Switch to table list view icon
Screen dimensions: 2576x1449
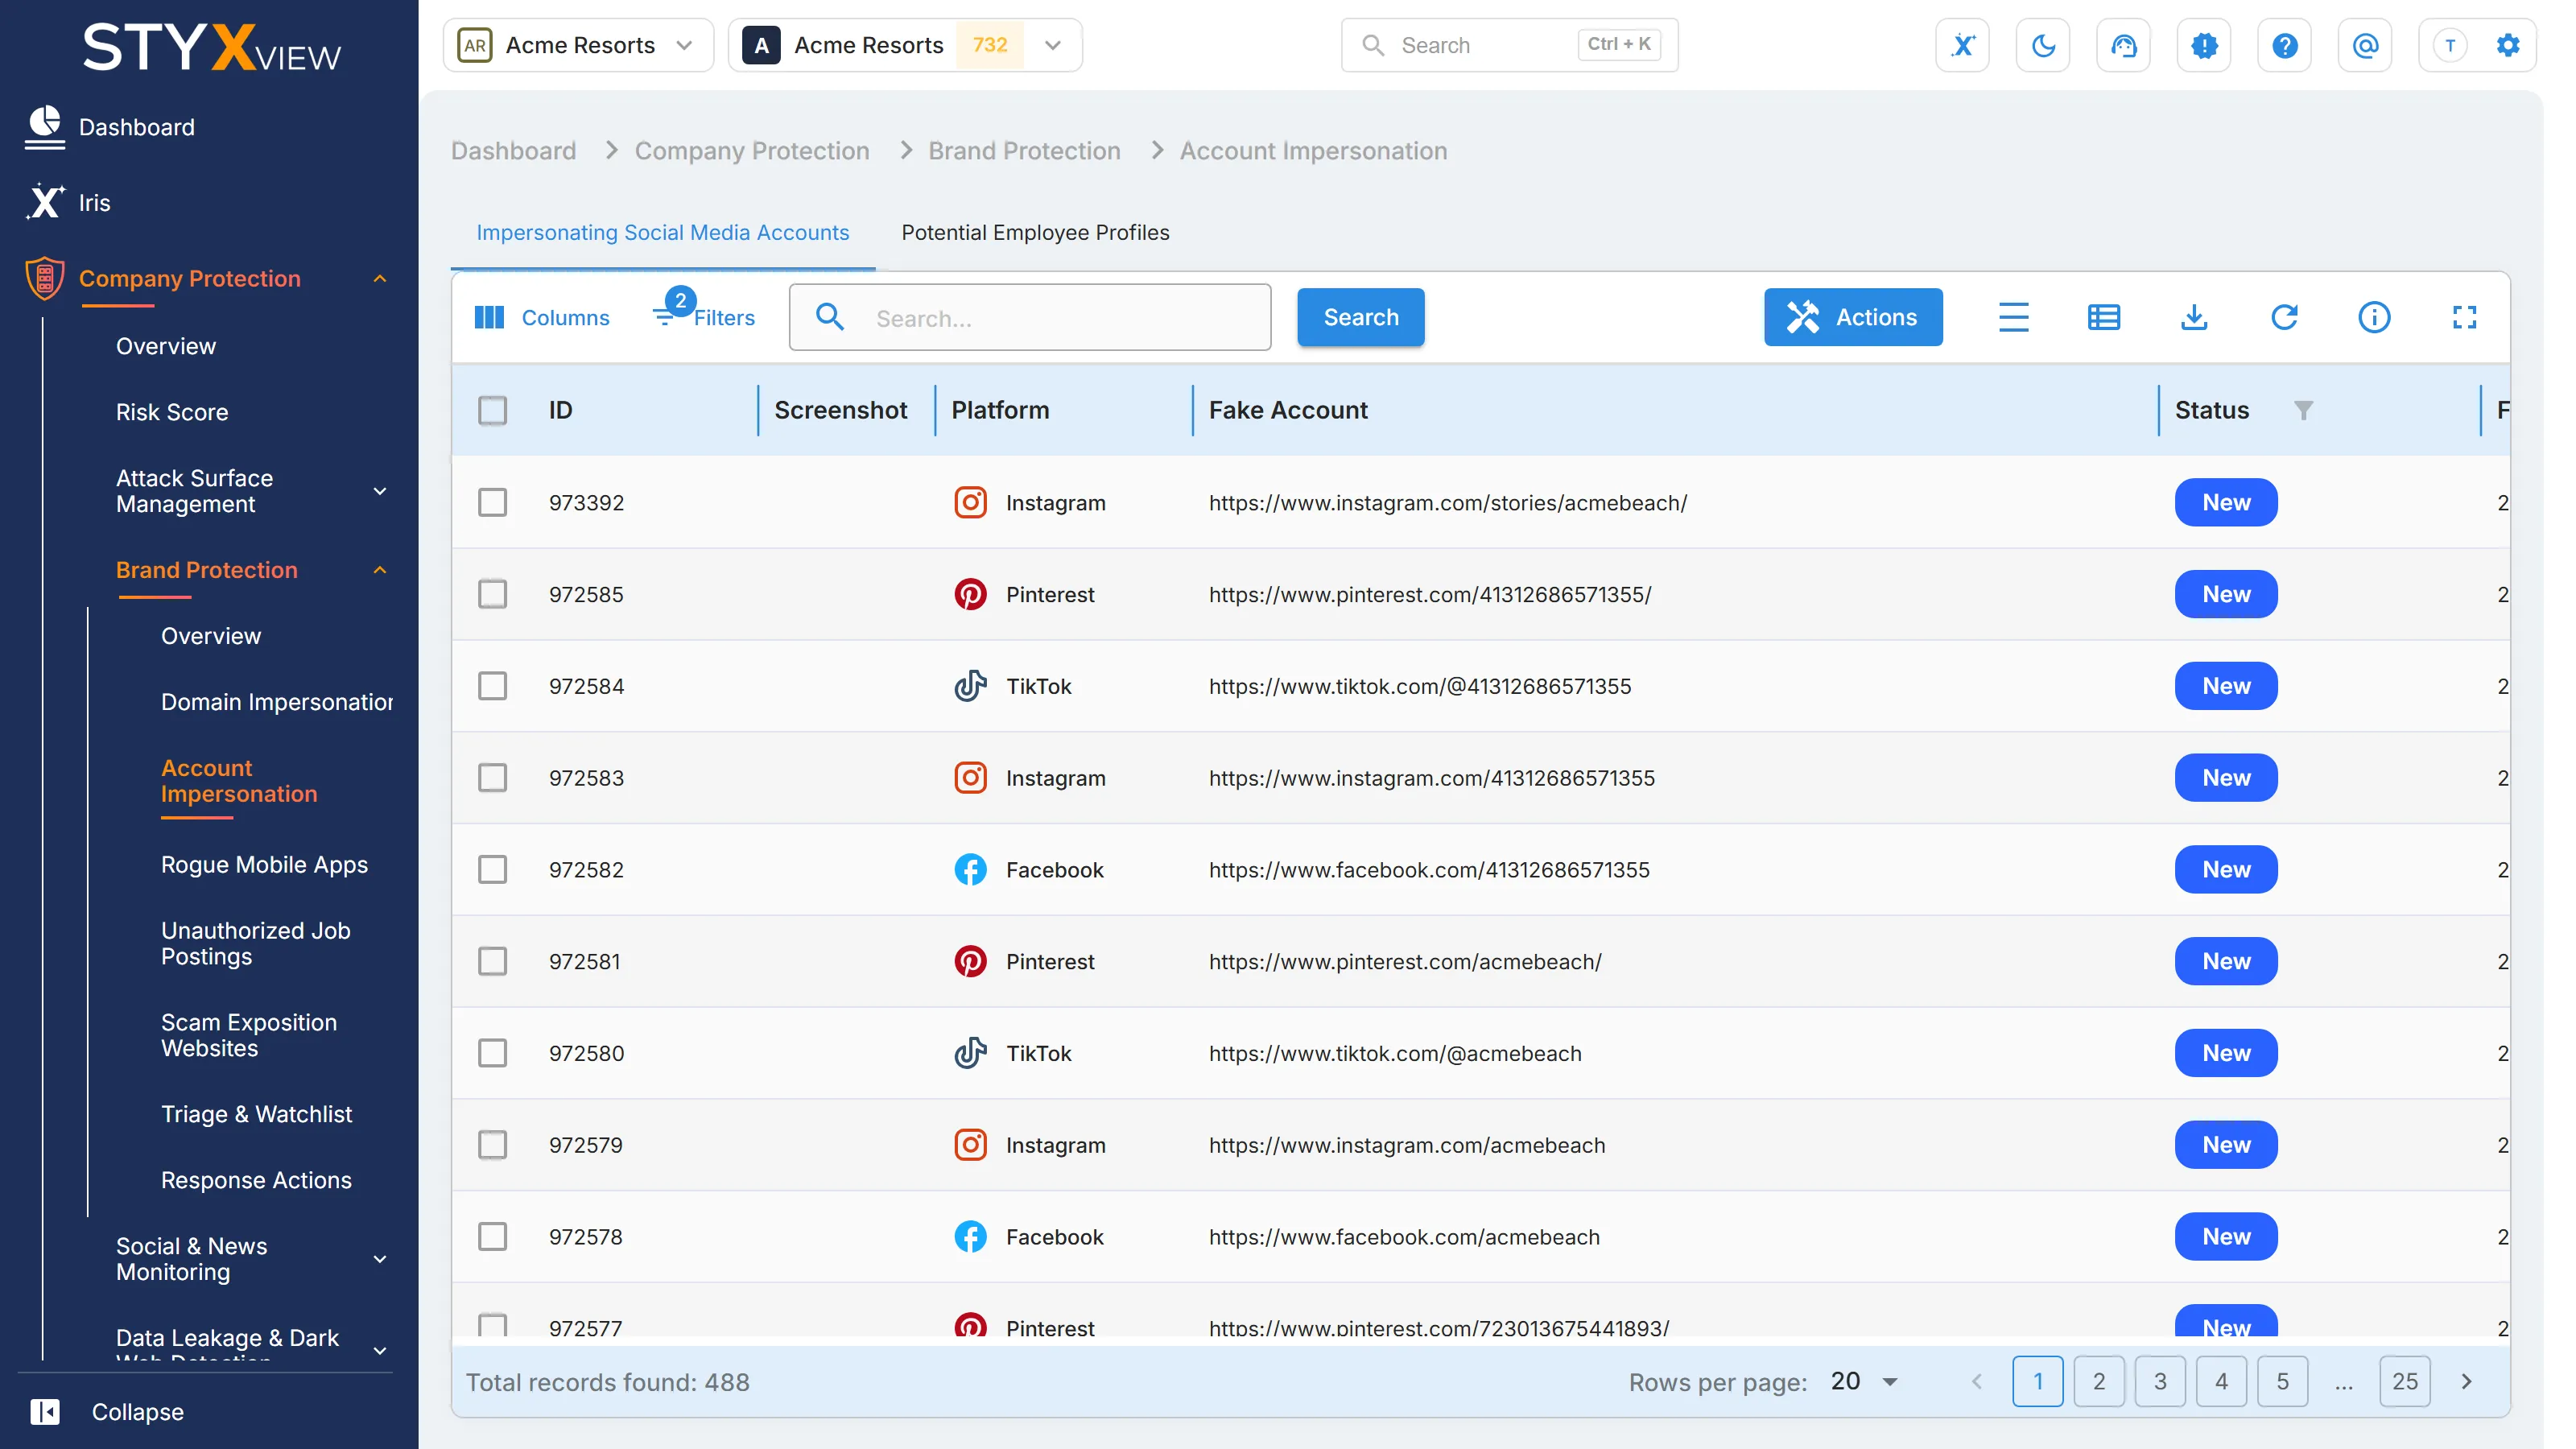coord(2103,317)
